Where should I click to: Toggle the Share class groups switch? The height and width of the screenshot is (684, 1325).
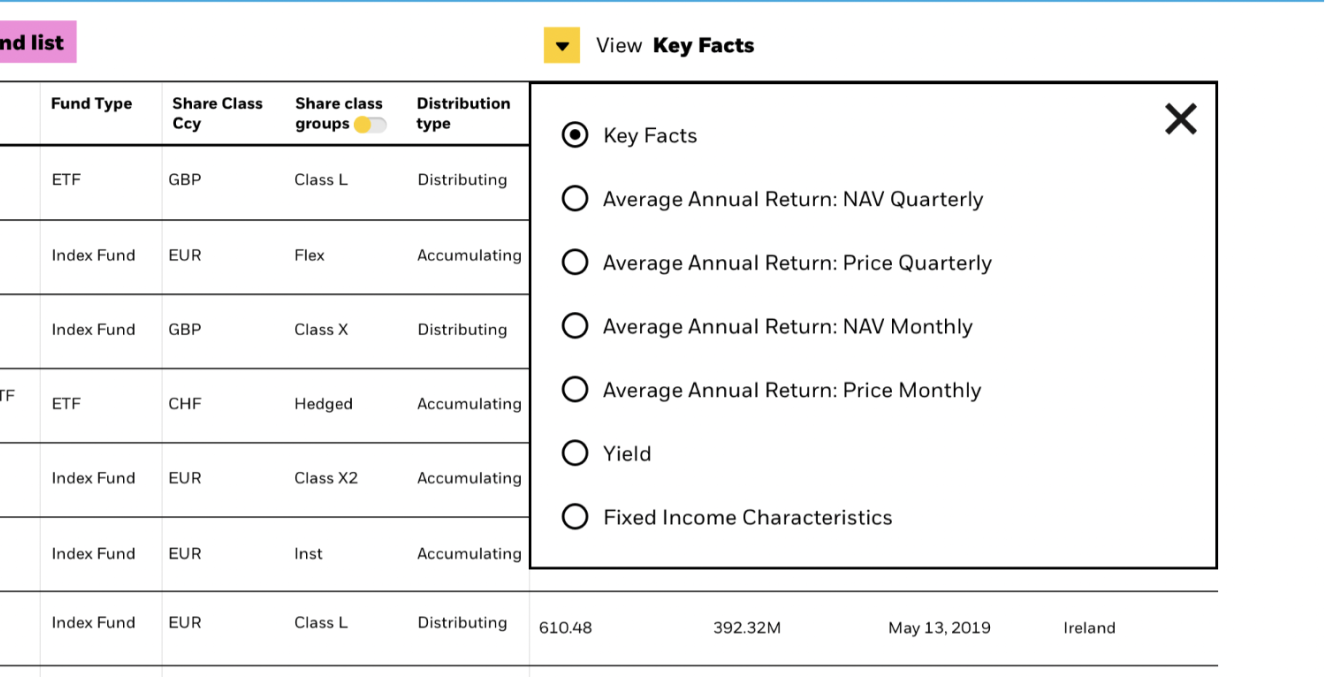pos(370,125)
